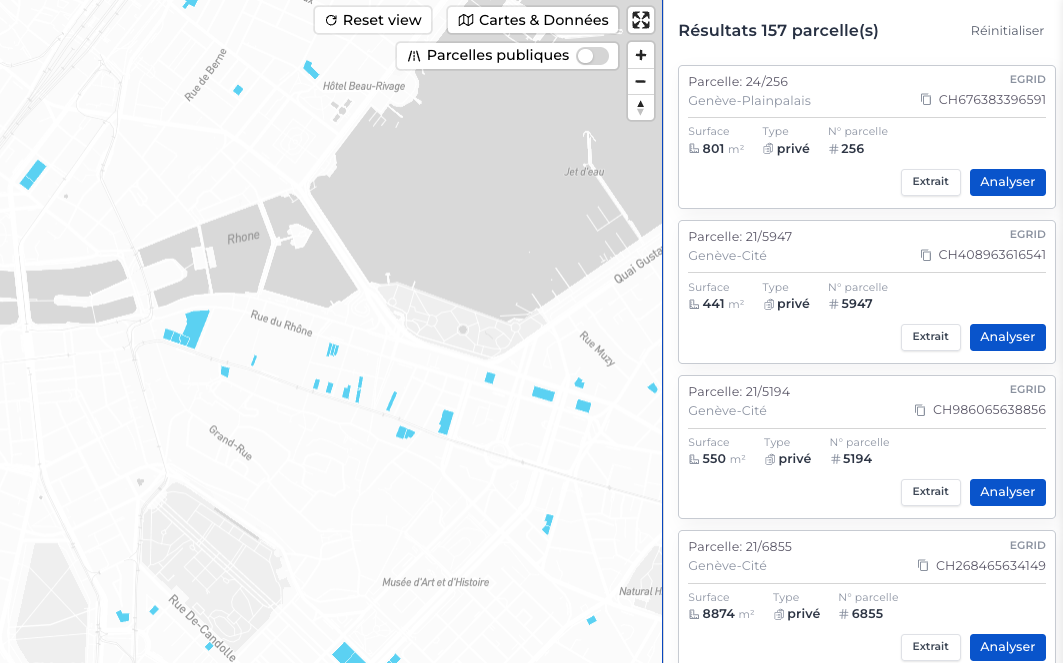Select the Parcelle 21/5947 result card title

coord(740,237)
